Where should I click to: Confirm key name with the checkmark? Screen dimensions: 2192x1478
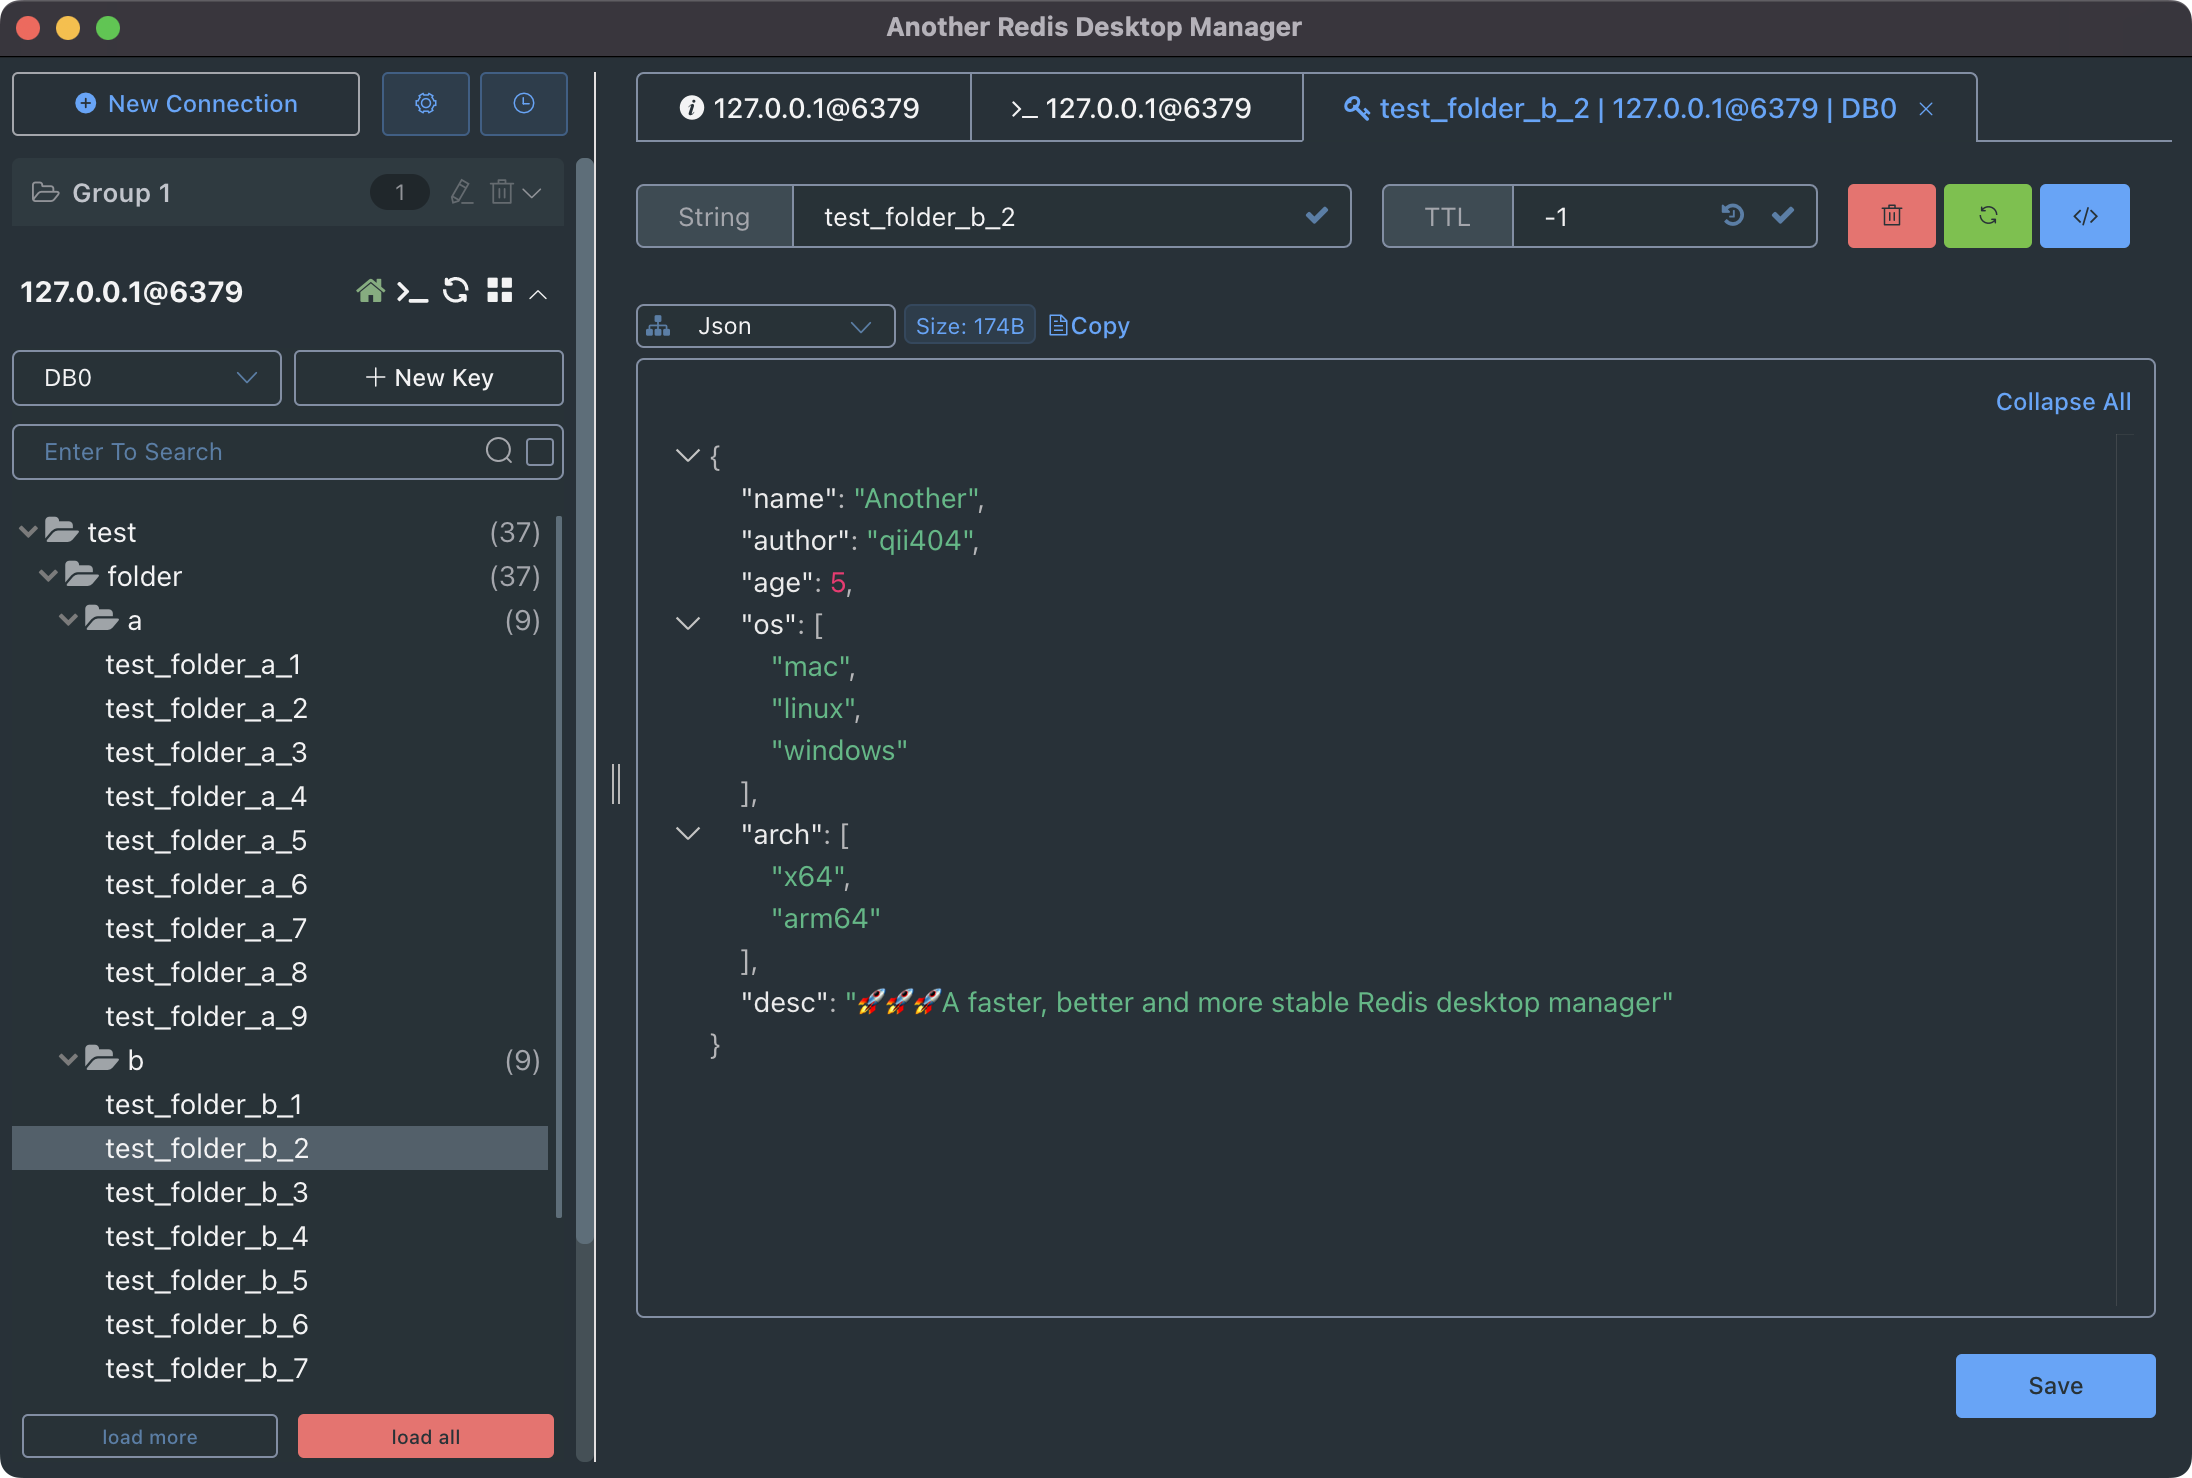click(x=1317, y=216)
